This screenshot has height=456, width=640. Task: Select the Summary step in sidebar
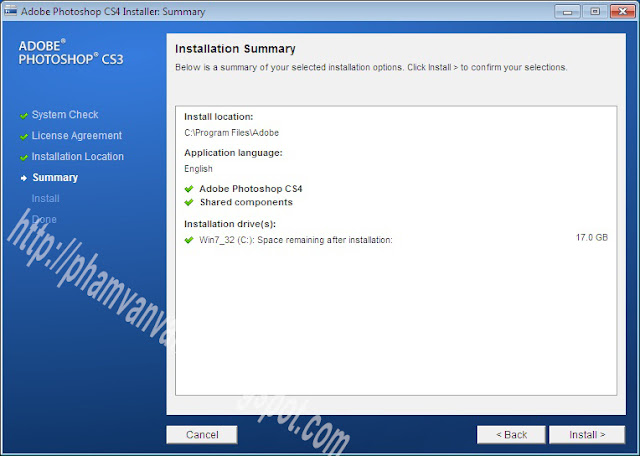click(55, 178)
